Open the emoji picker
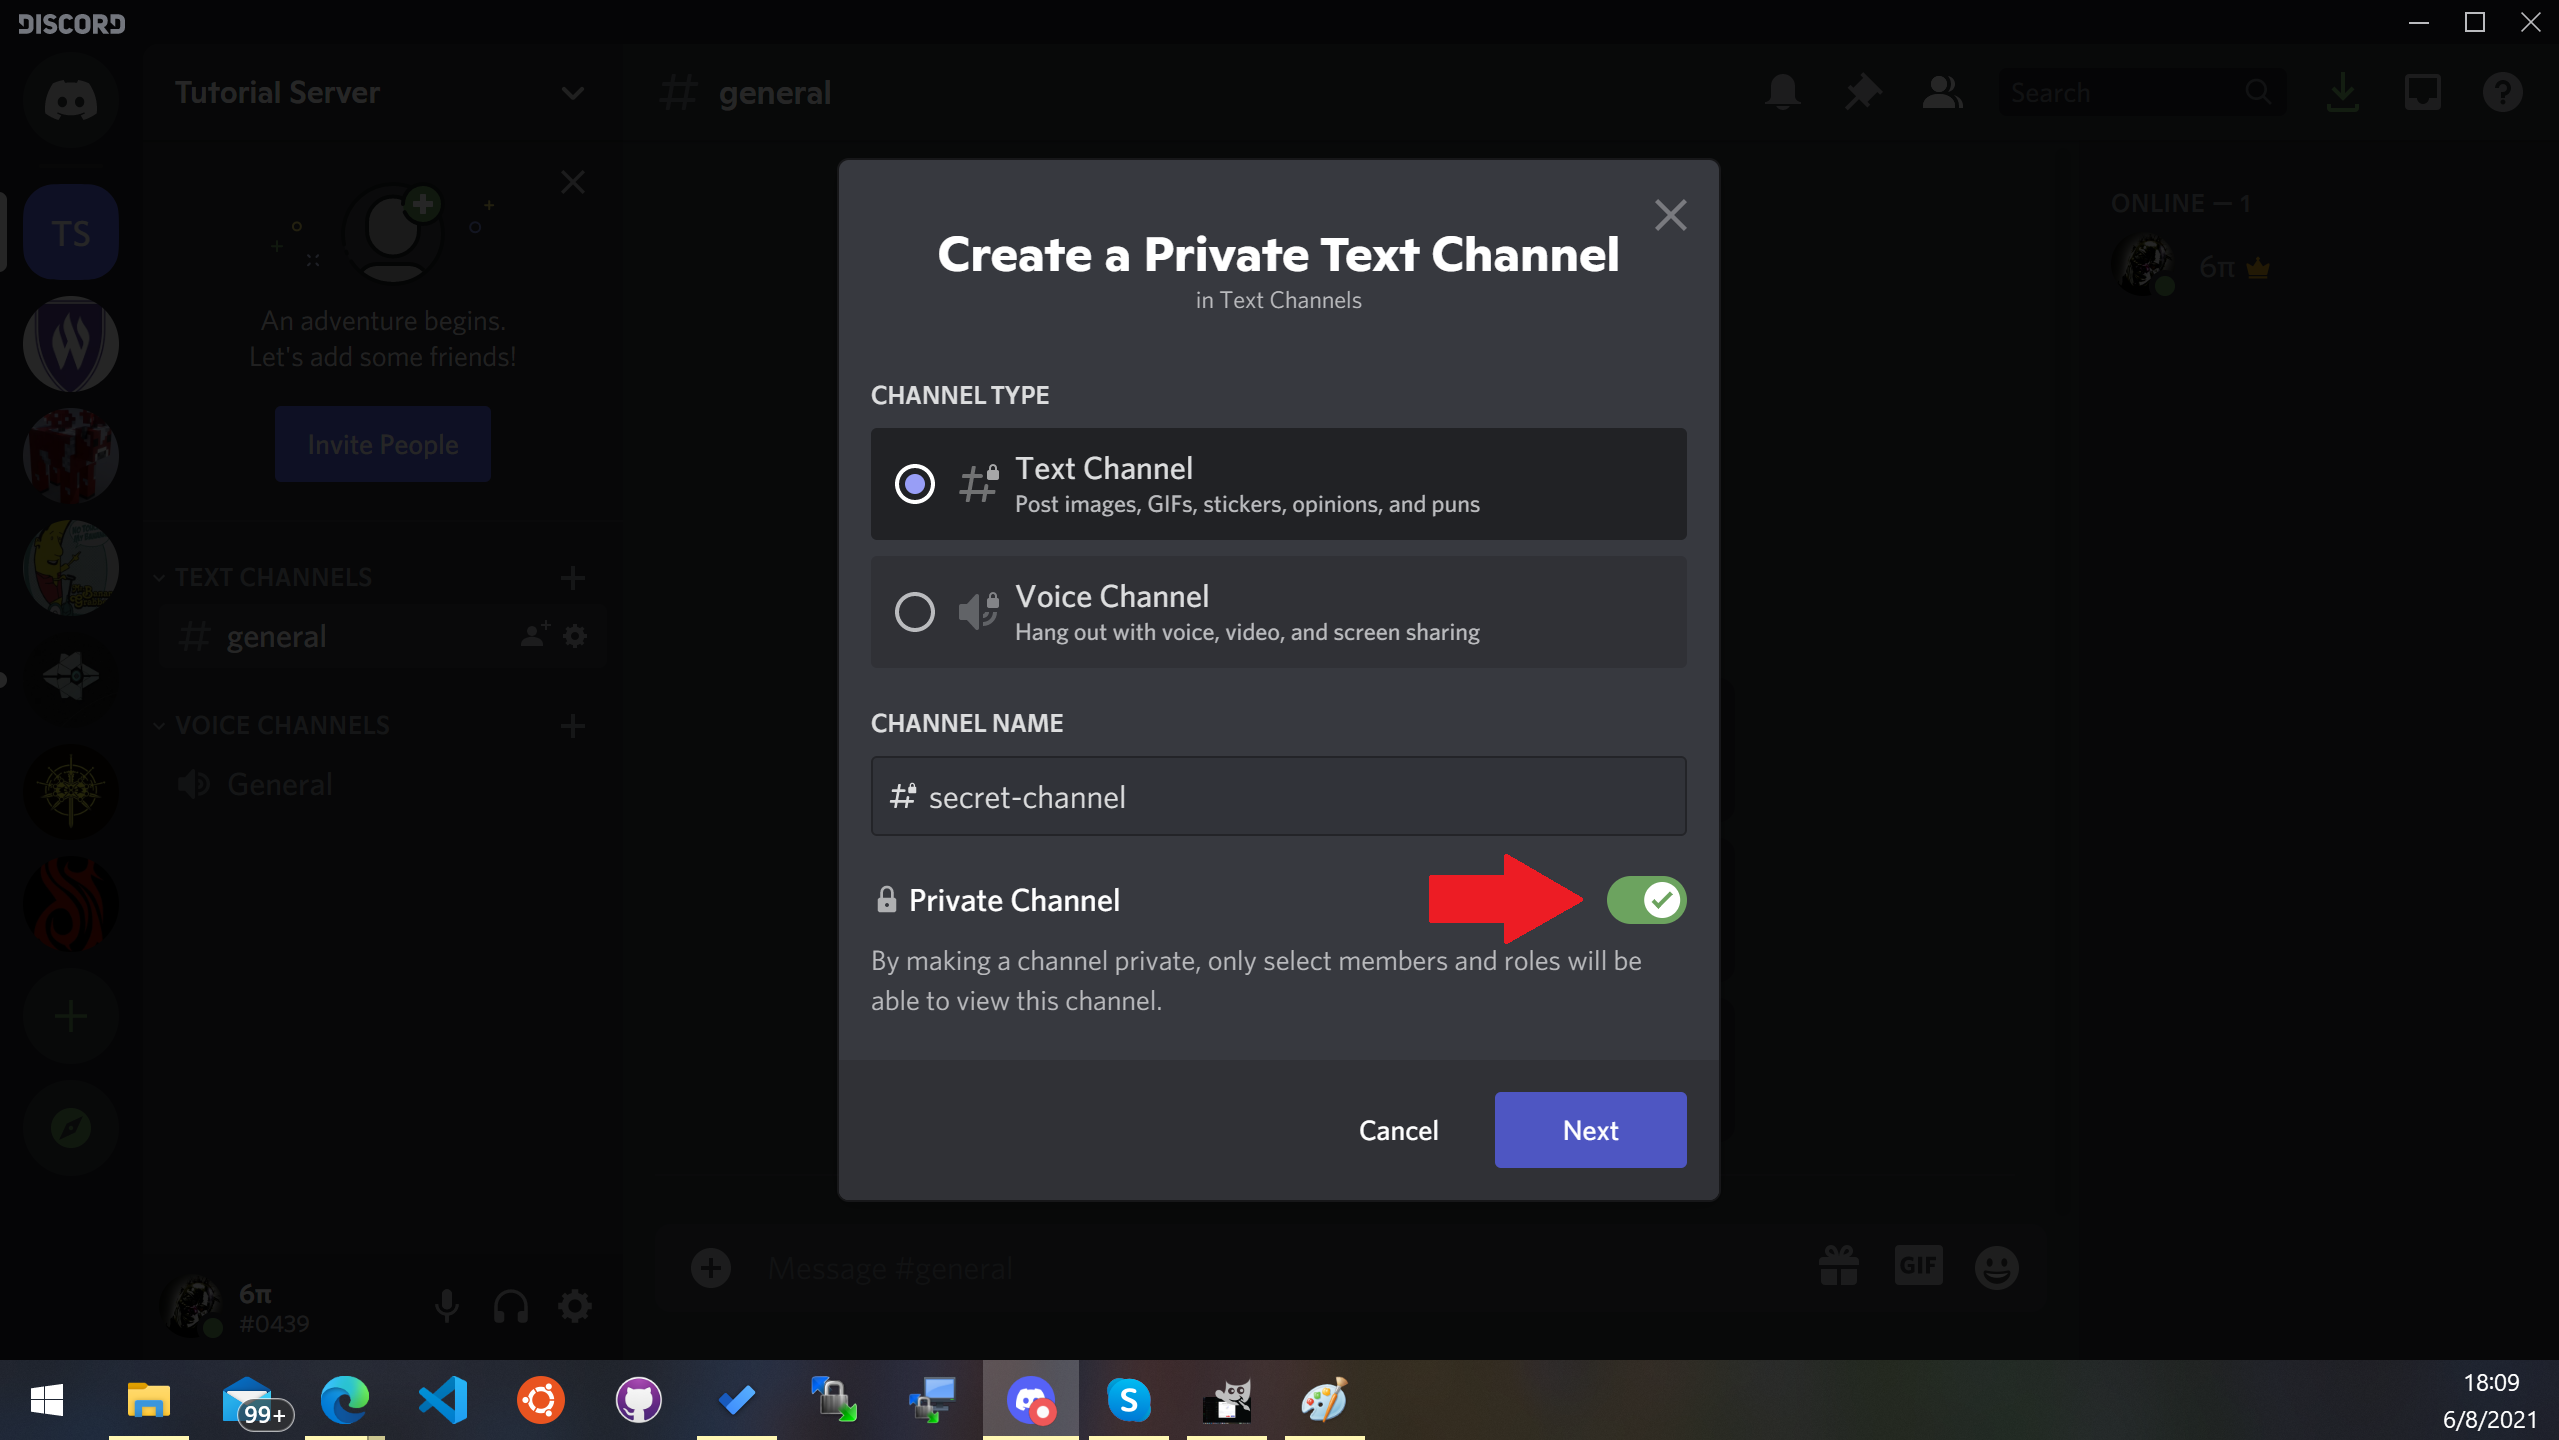 click(x=1997, y=1267)
